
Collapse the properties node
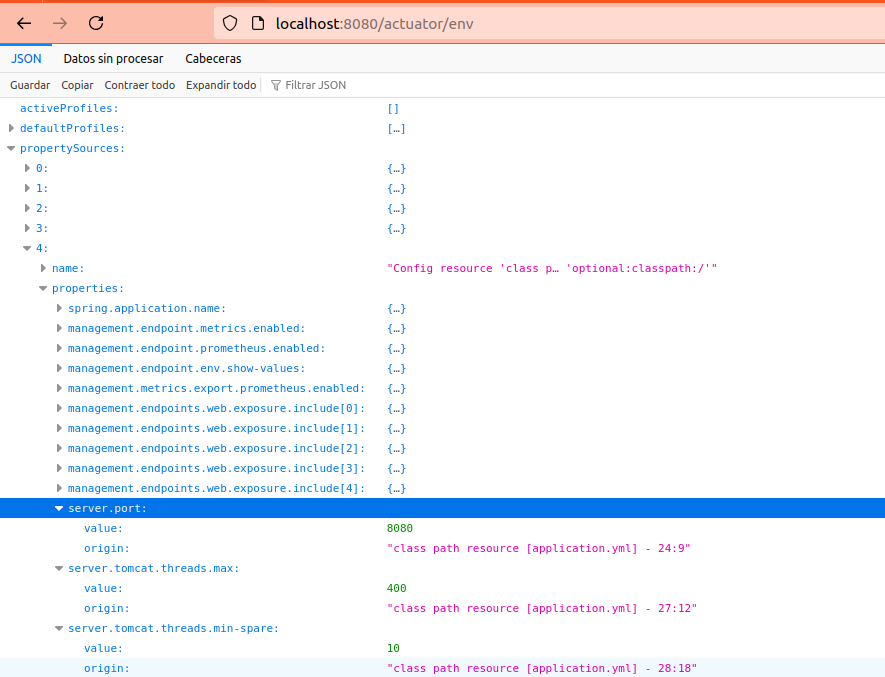(43, 289)
